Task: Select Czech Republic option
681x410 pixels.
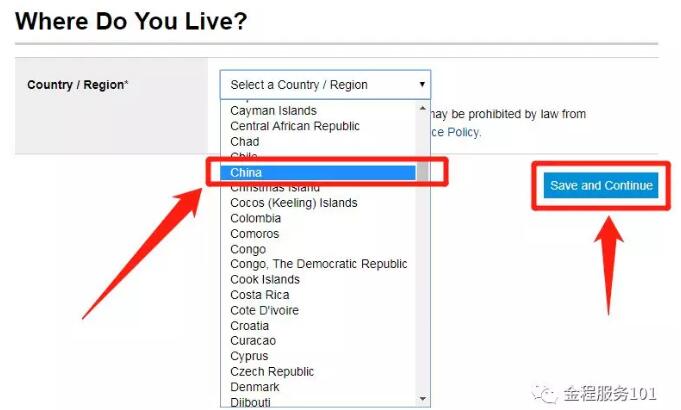Action: coord(272,372)
